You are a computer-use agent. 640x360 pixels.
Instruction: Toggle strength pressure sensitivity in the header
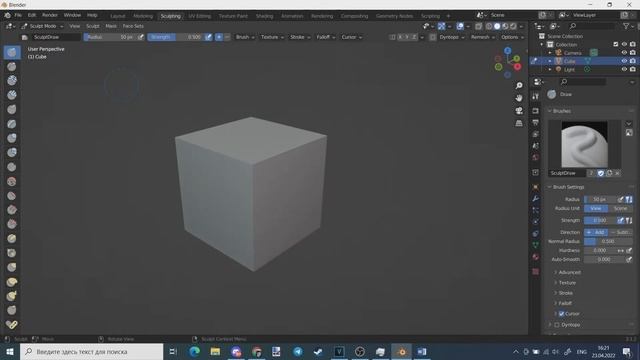(x=208, y=37)
